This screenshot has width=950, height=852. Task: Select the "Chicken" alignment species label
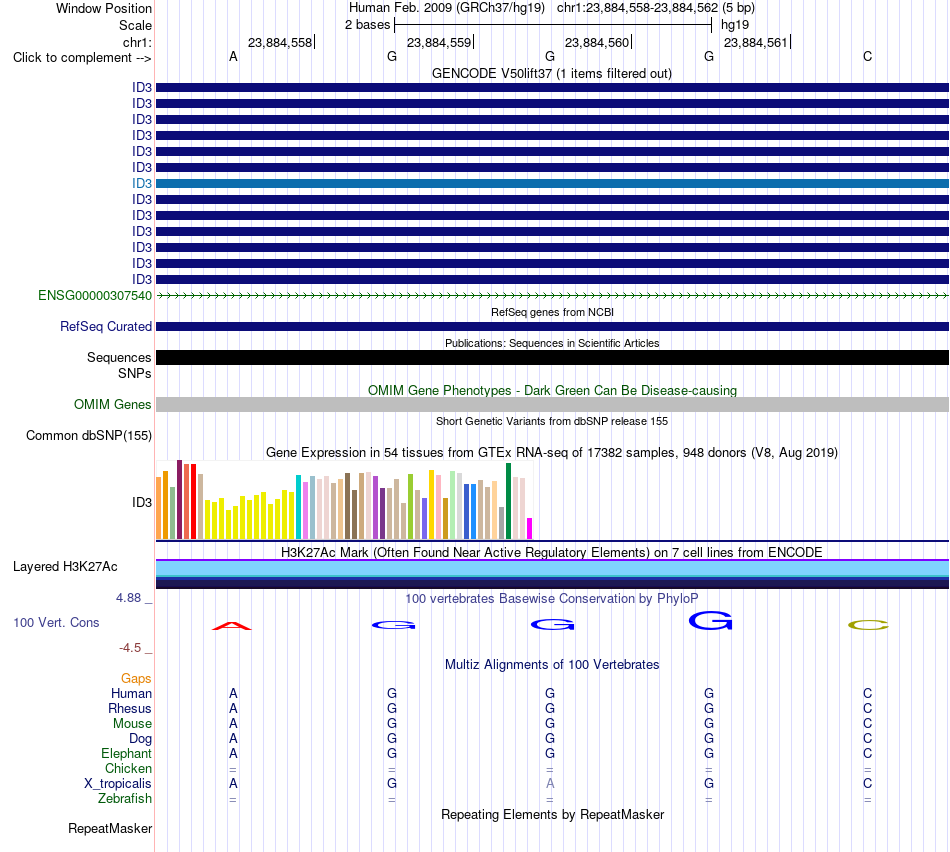(x=128, y=768)
